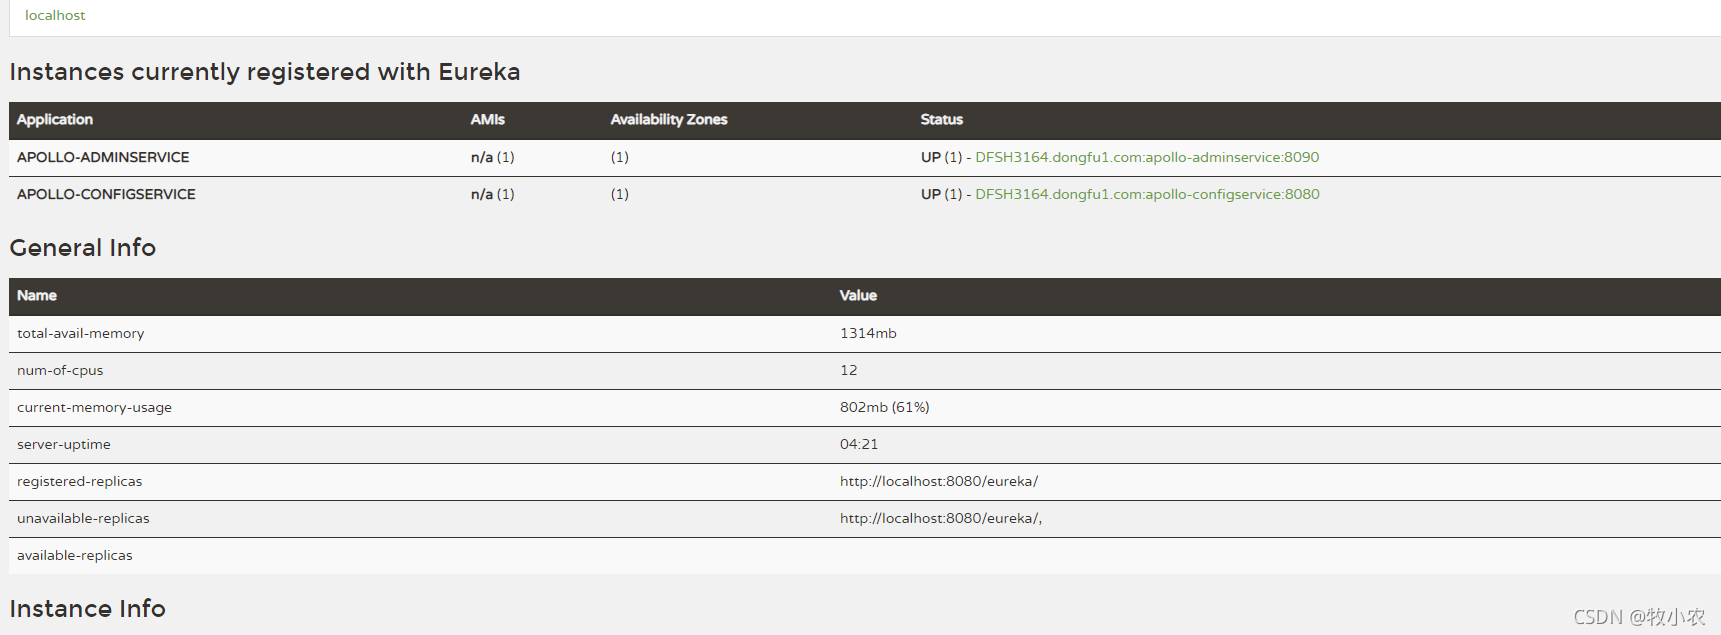
Task: Select the total-avail-memory row
Action: tap(865, 333)
